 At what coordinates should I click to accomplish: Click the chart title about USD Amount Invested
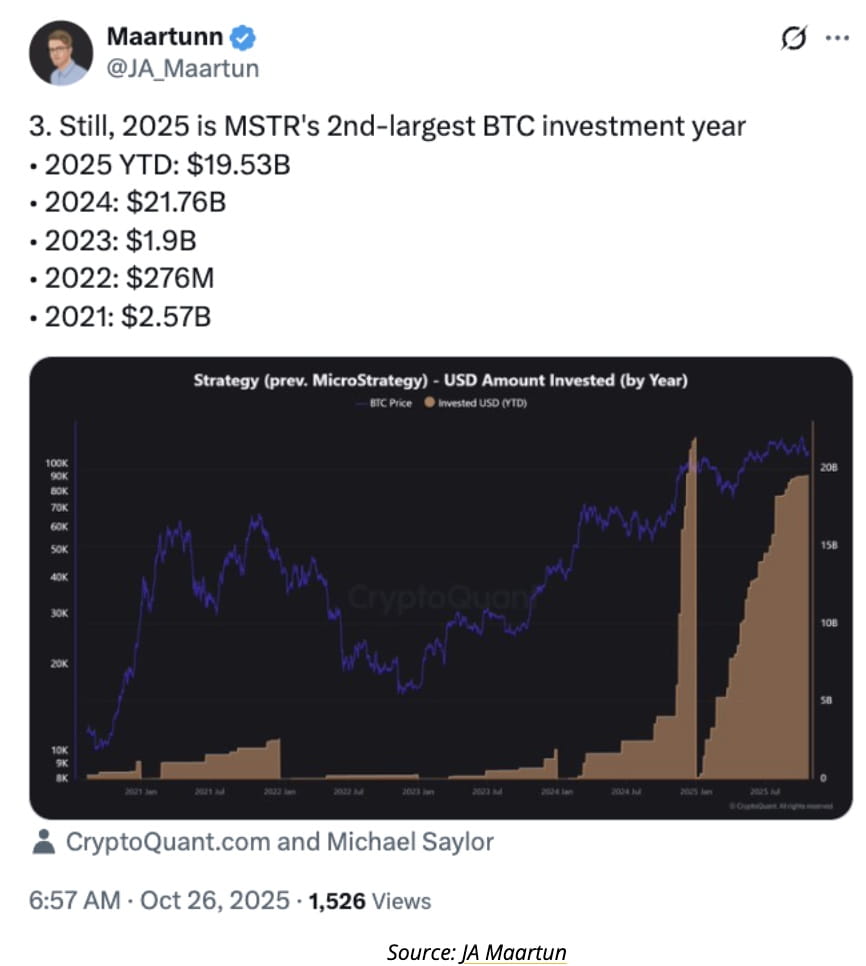(x=439, y=380)
